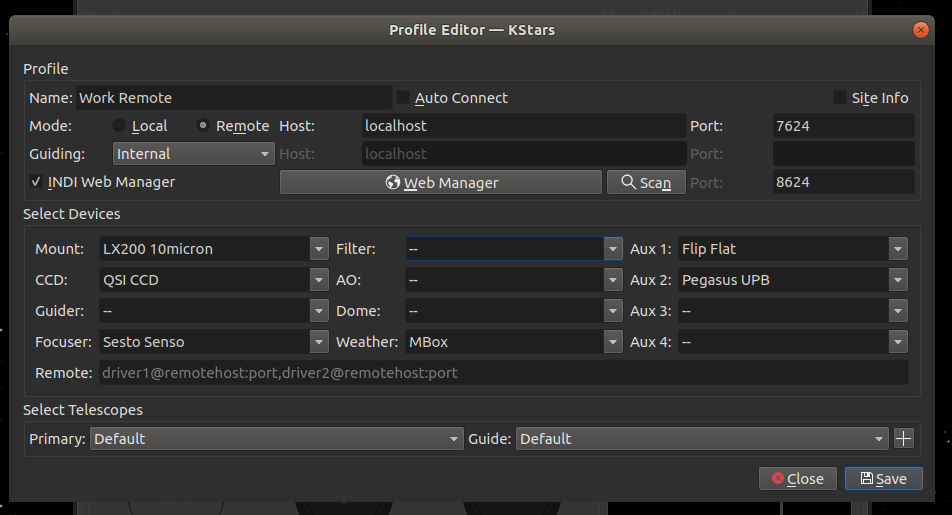
Task: Click the Remote drivers input field
Action: (x=504, y=373)
